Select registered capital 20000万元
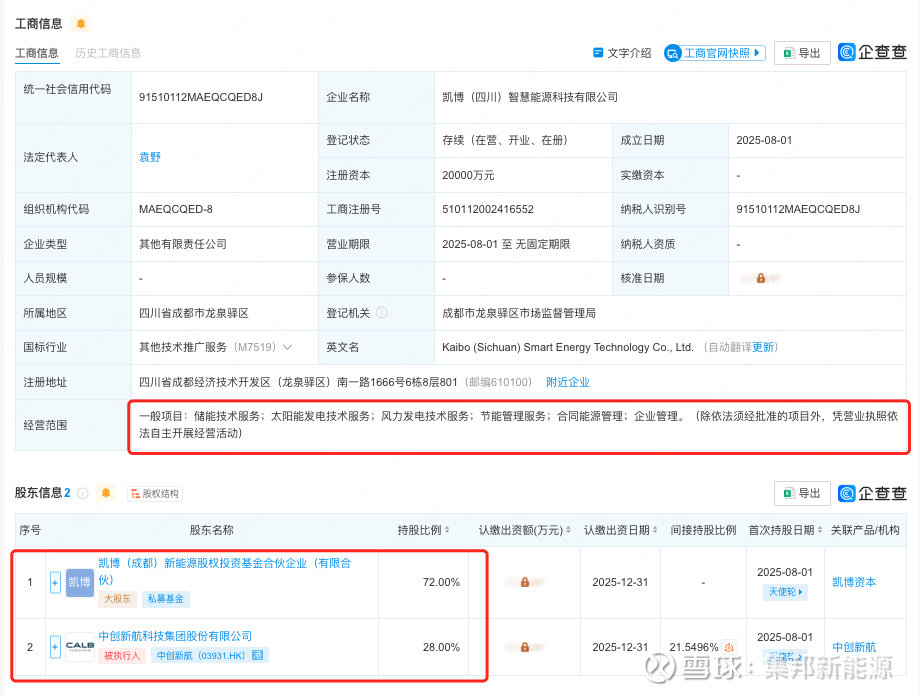 [468, 175]
